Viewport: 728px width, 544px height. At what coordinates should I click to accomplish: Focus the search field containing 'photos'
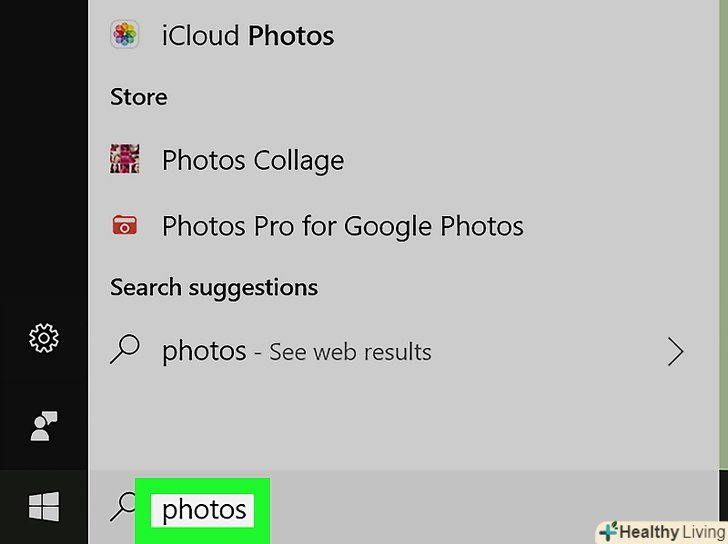point(204,510)
